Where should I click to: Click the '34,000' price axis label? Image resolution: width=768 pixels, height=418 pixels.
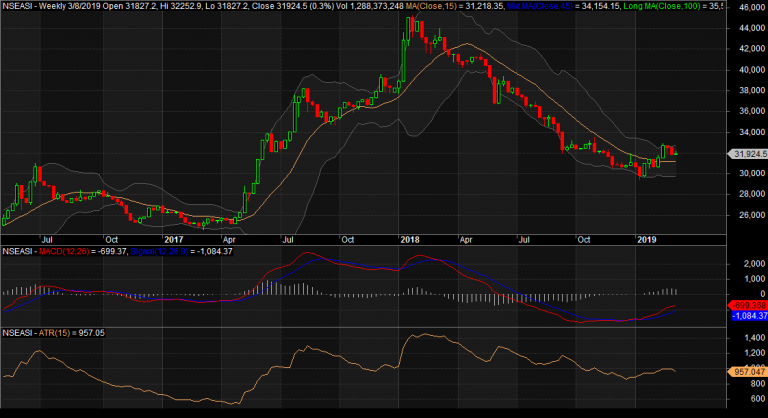[x=752, y=132]
